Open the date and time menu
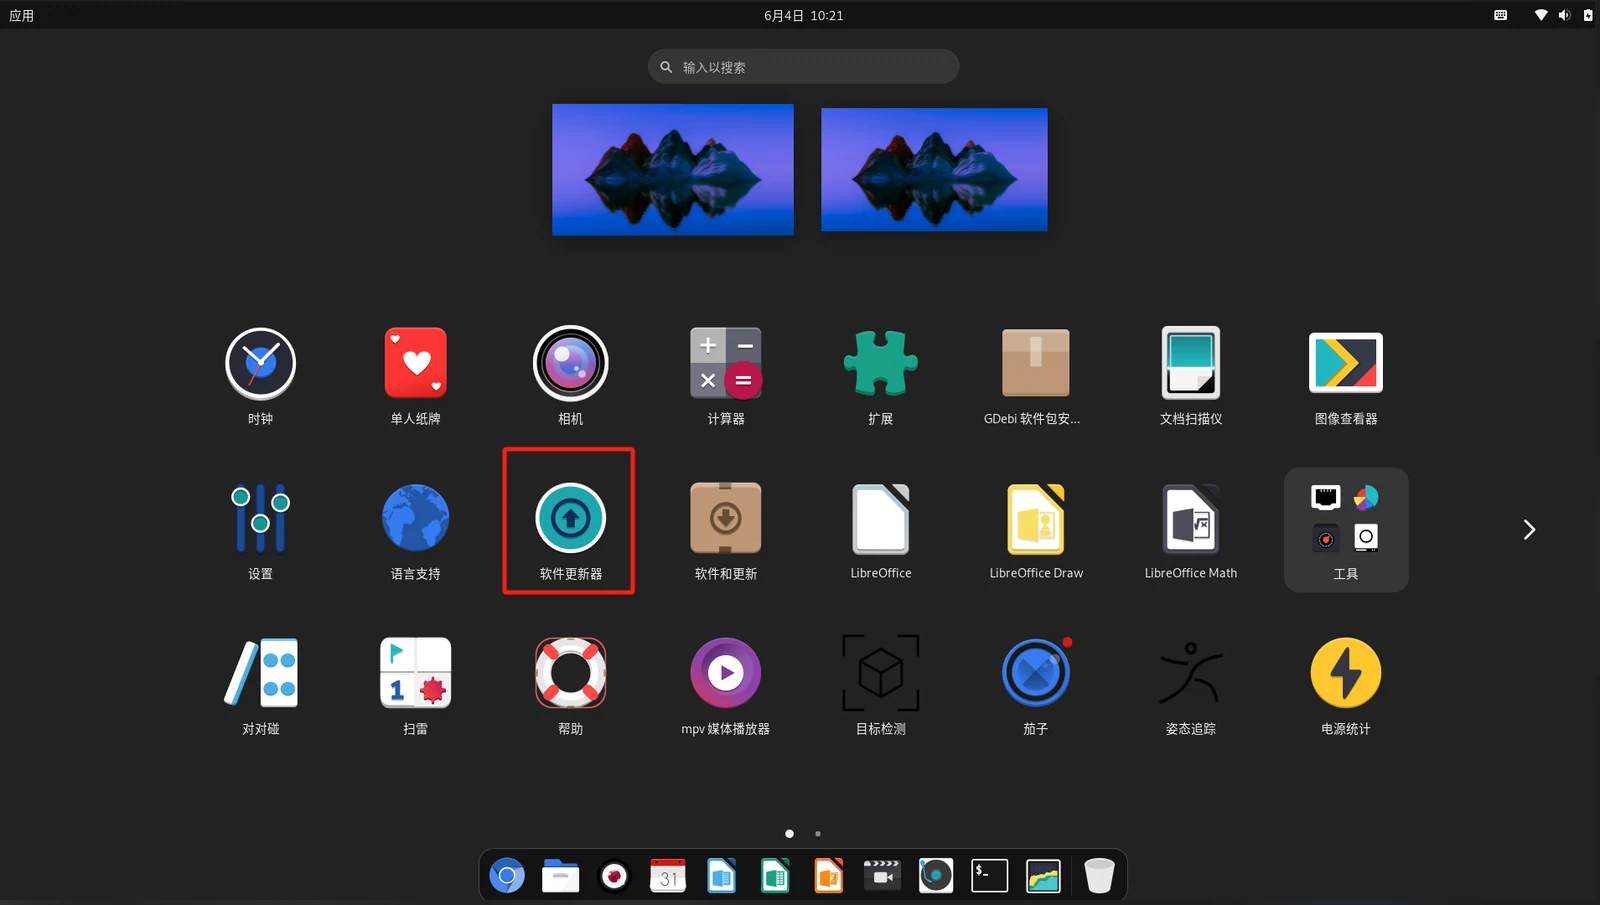1600x905 pixels. coord(804,15)
